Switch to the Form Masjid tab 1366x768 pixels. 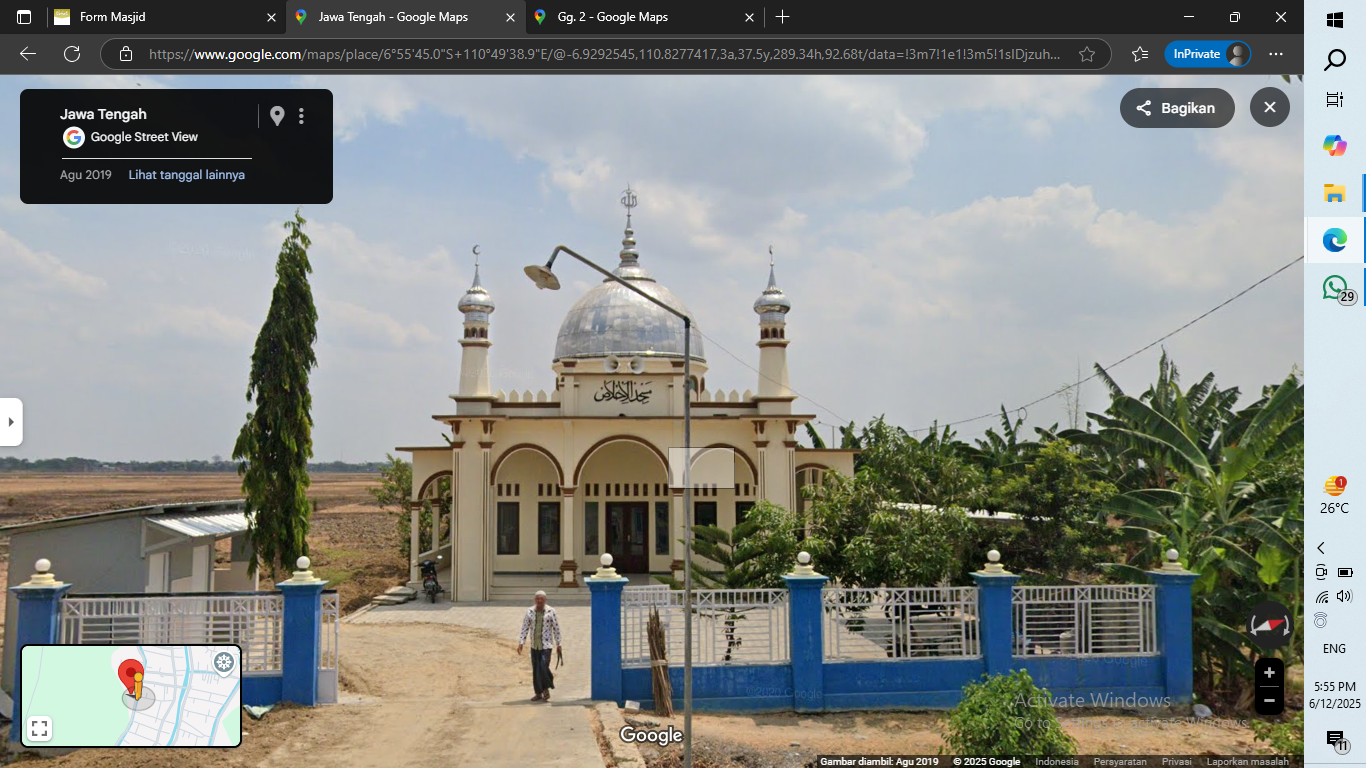click(x=166, y=17)
